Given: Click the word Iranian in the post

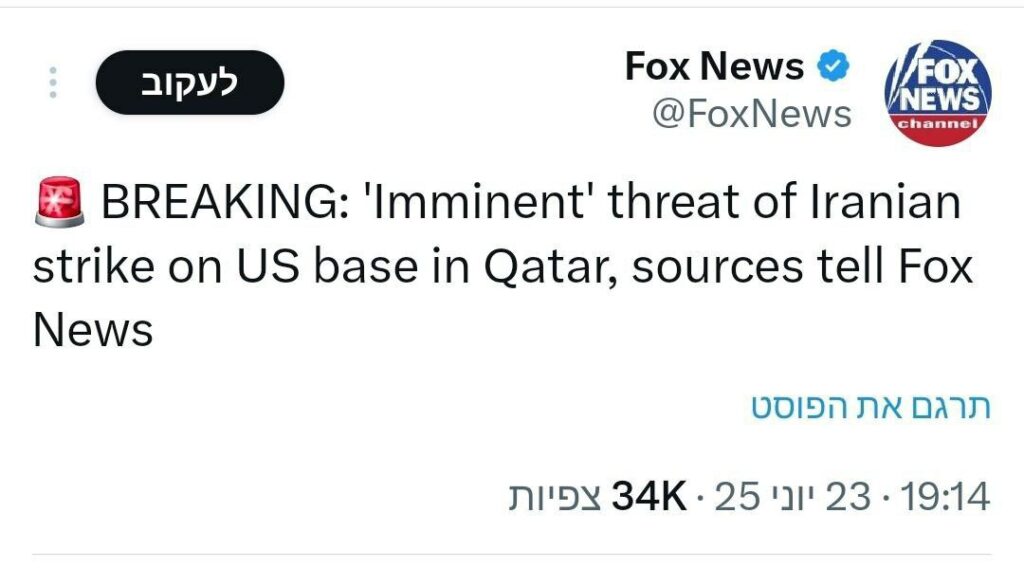Looking at the screenshot, I should click(886, 202).
